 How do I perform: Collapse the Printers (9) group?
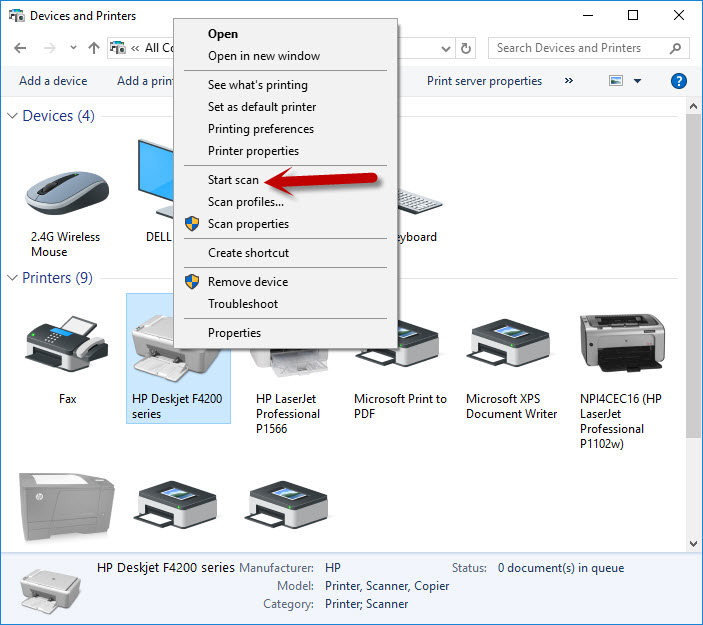(13, 278)
